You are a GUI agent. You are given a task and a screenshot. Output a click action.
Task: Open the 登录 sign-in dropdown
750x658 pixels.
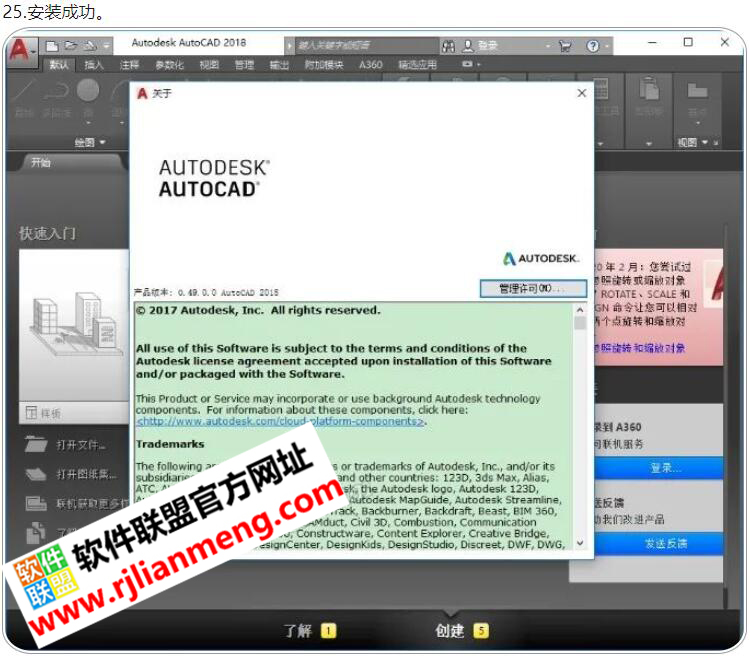(495, 45)
